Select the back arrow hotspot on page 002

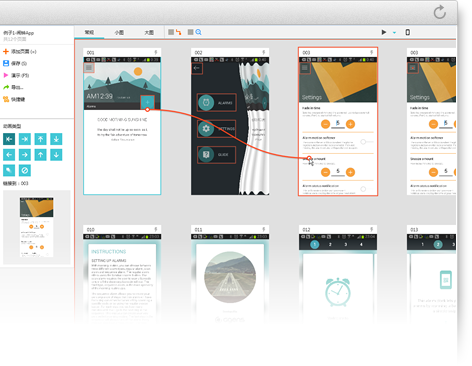197,68
